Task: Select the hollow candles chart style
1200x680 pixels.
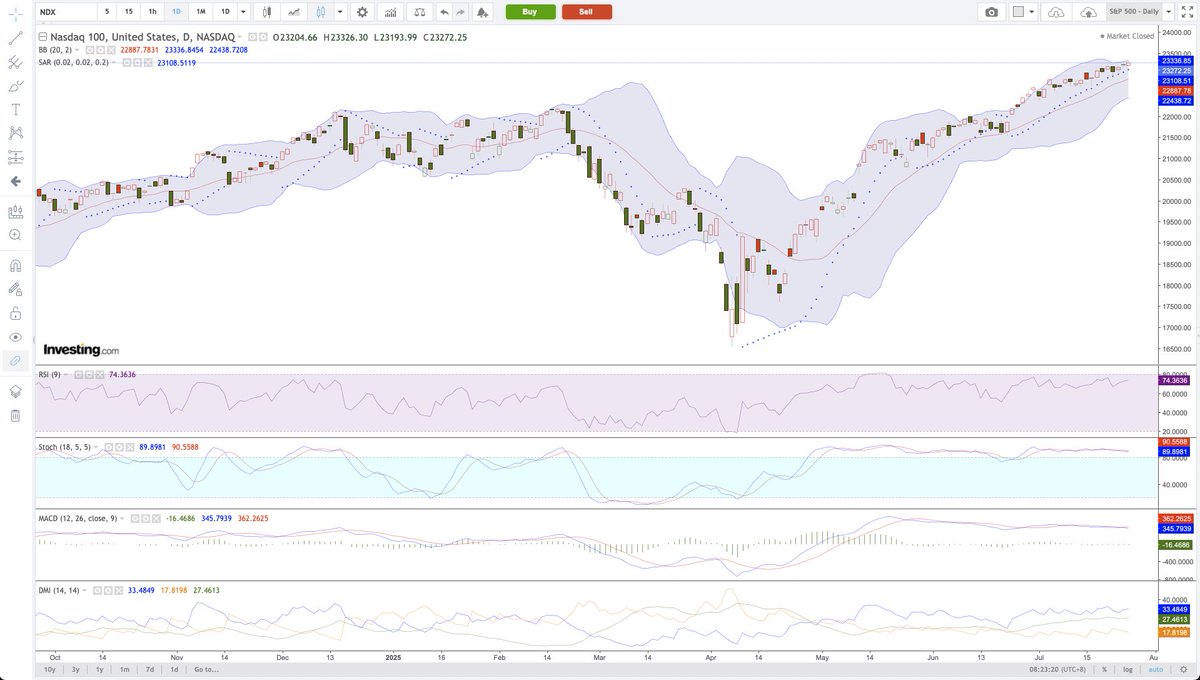Action: point(320,12)
